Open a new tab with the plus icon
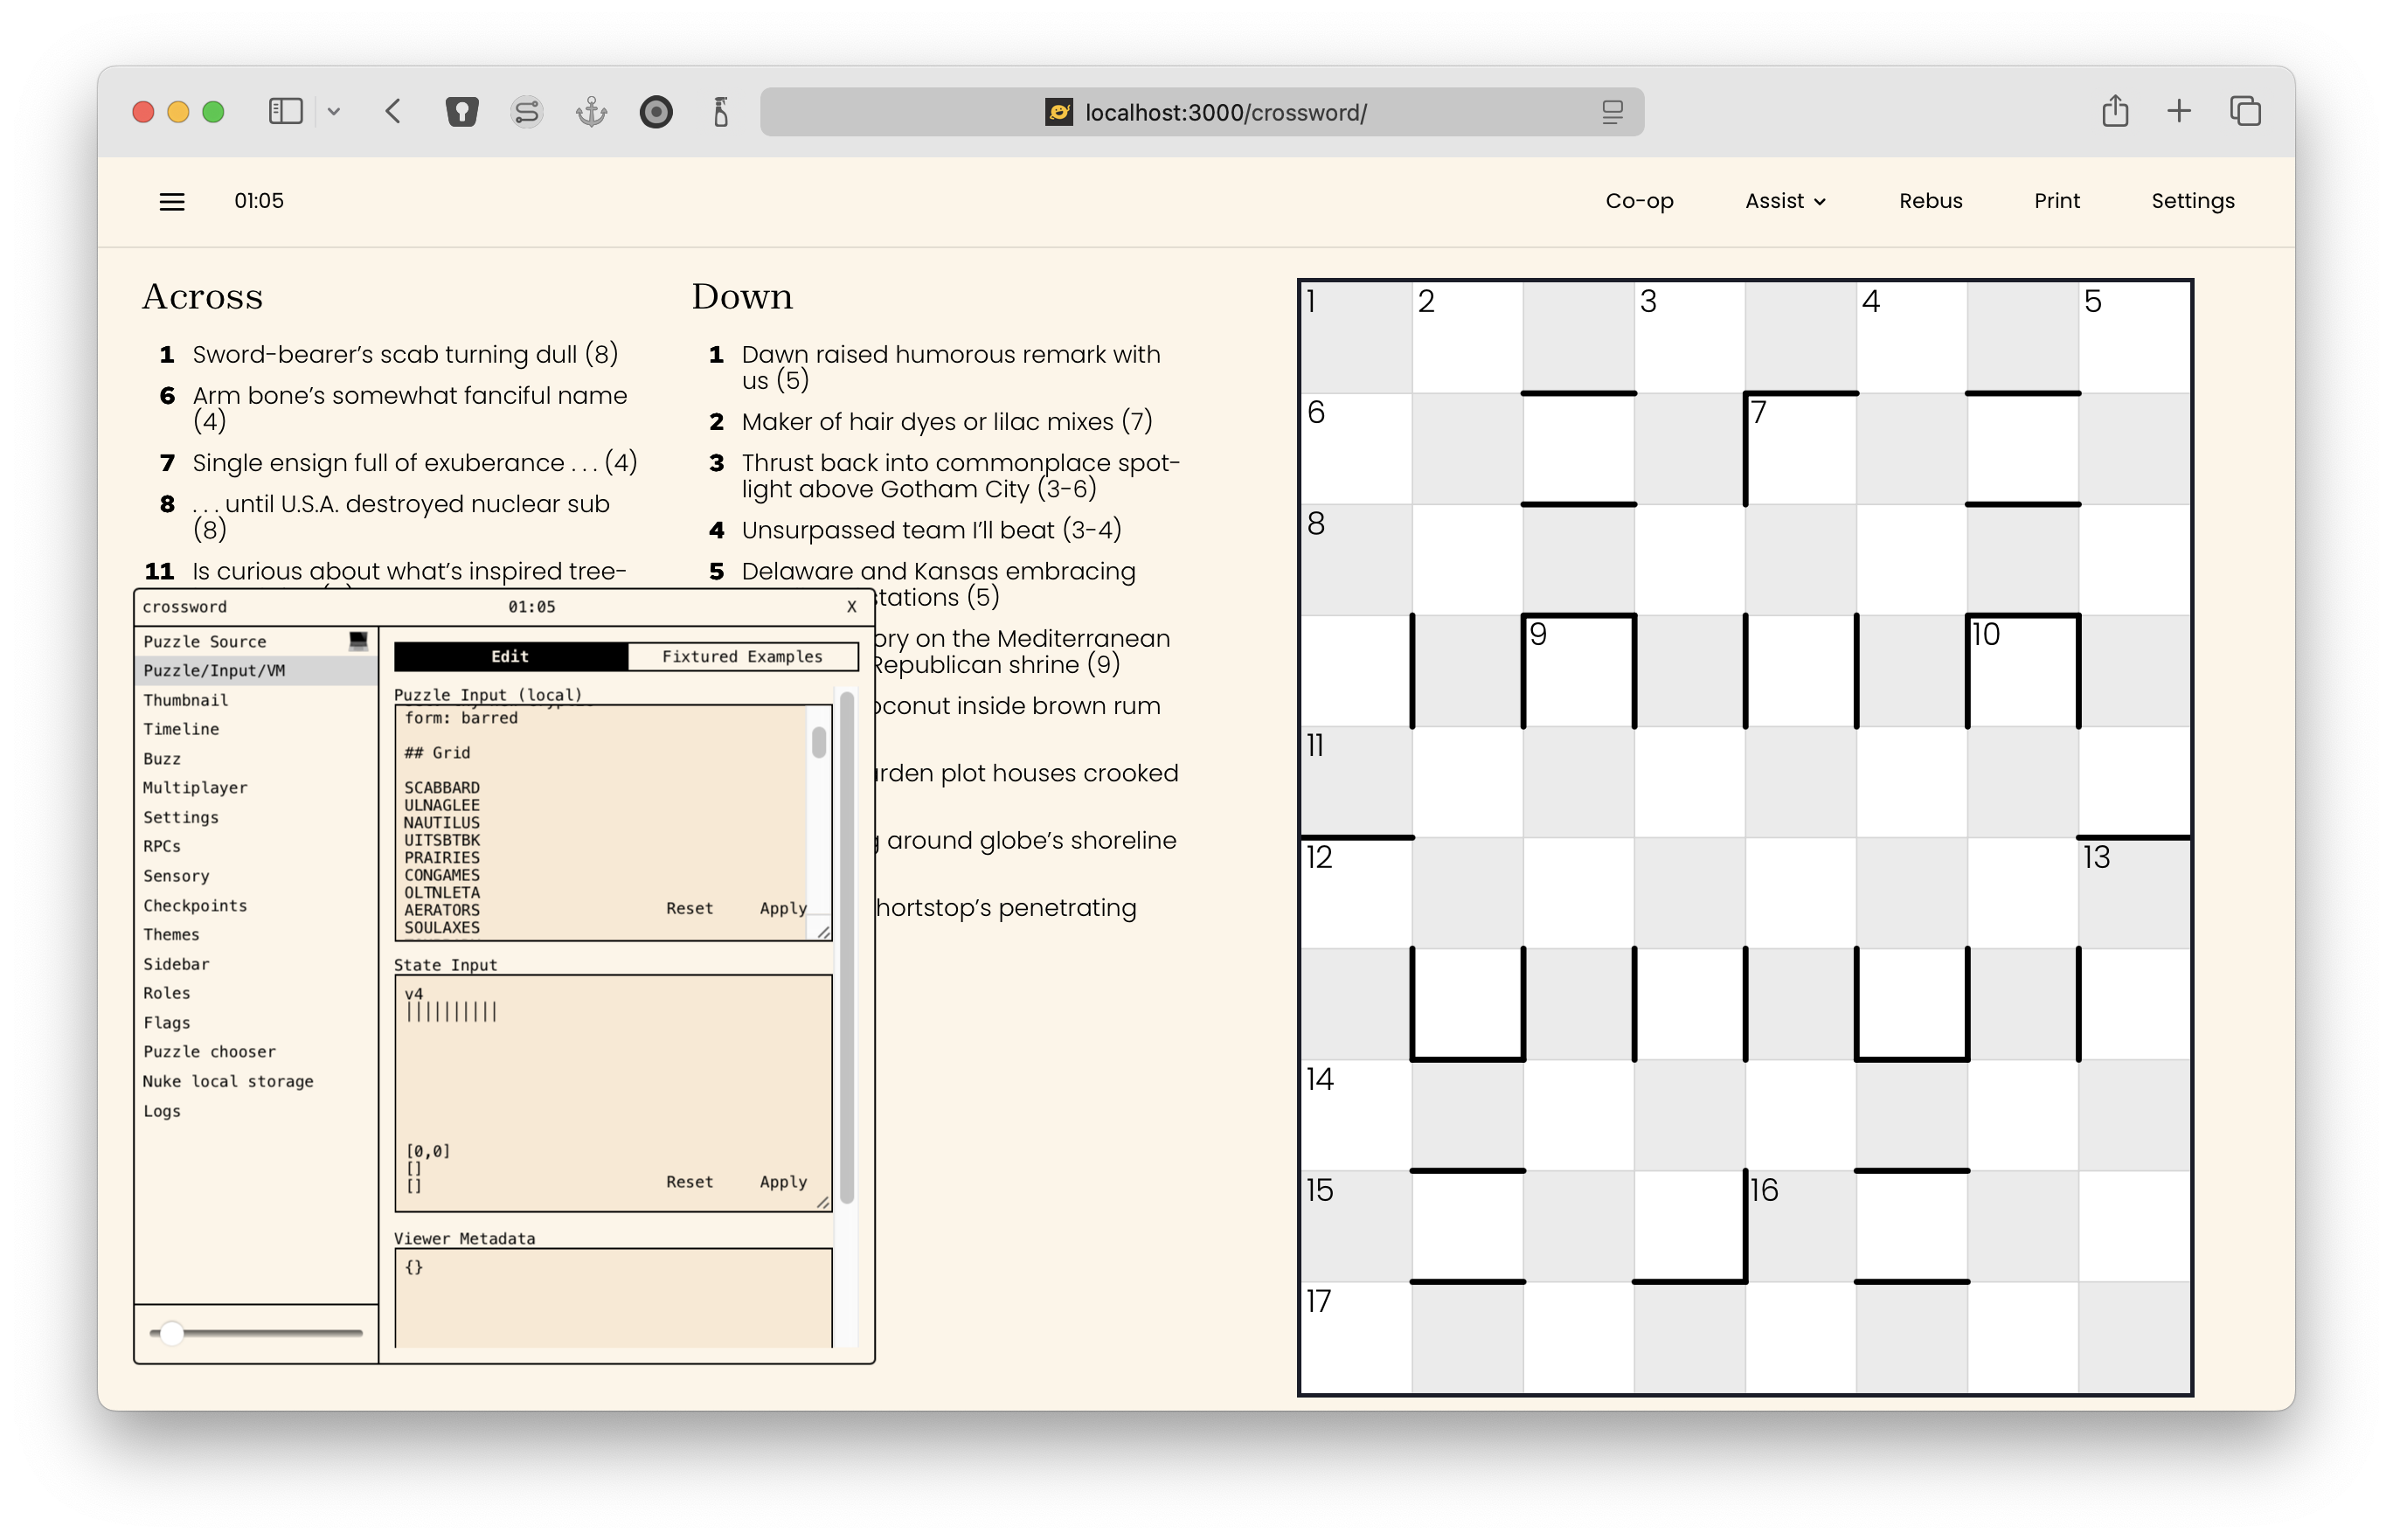The width and height of the screenshot is (2393, 1540). 2179,111
